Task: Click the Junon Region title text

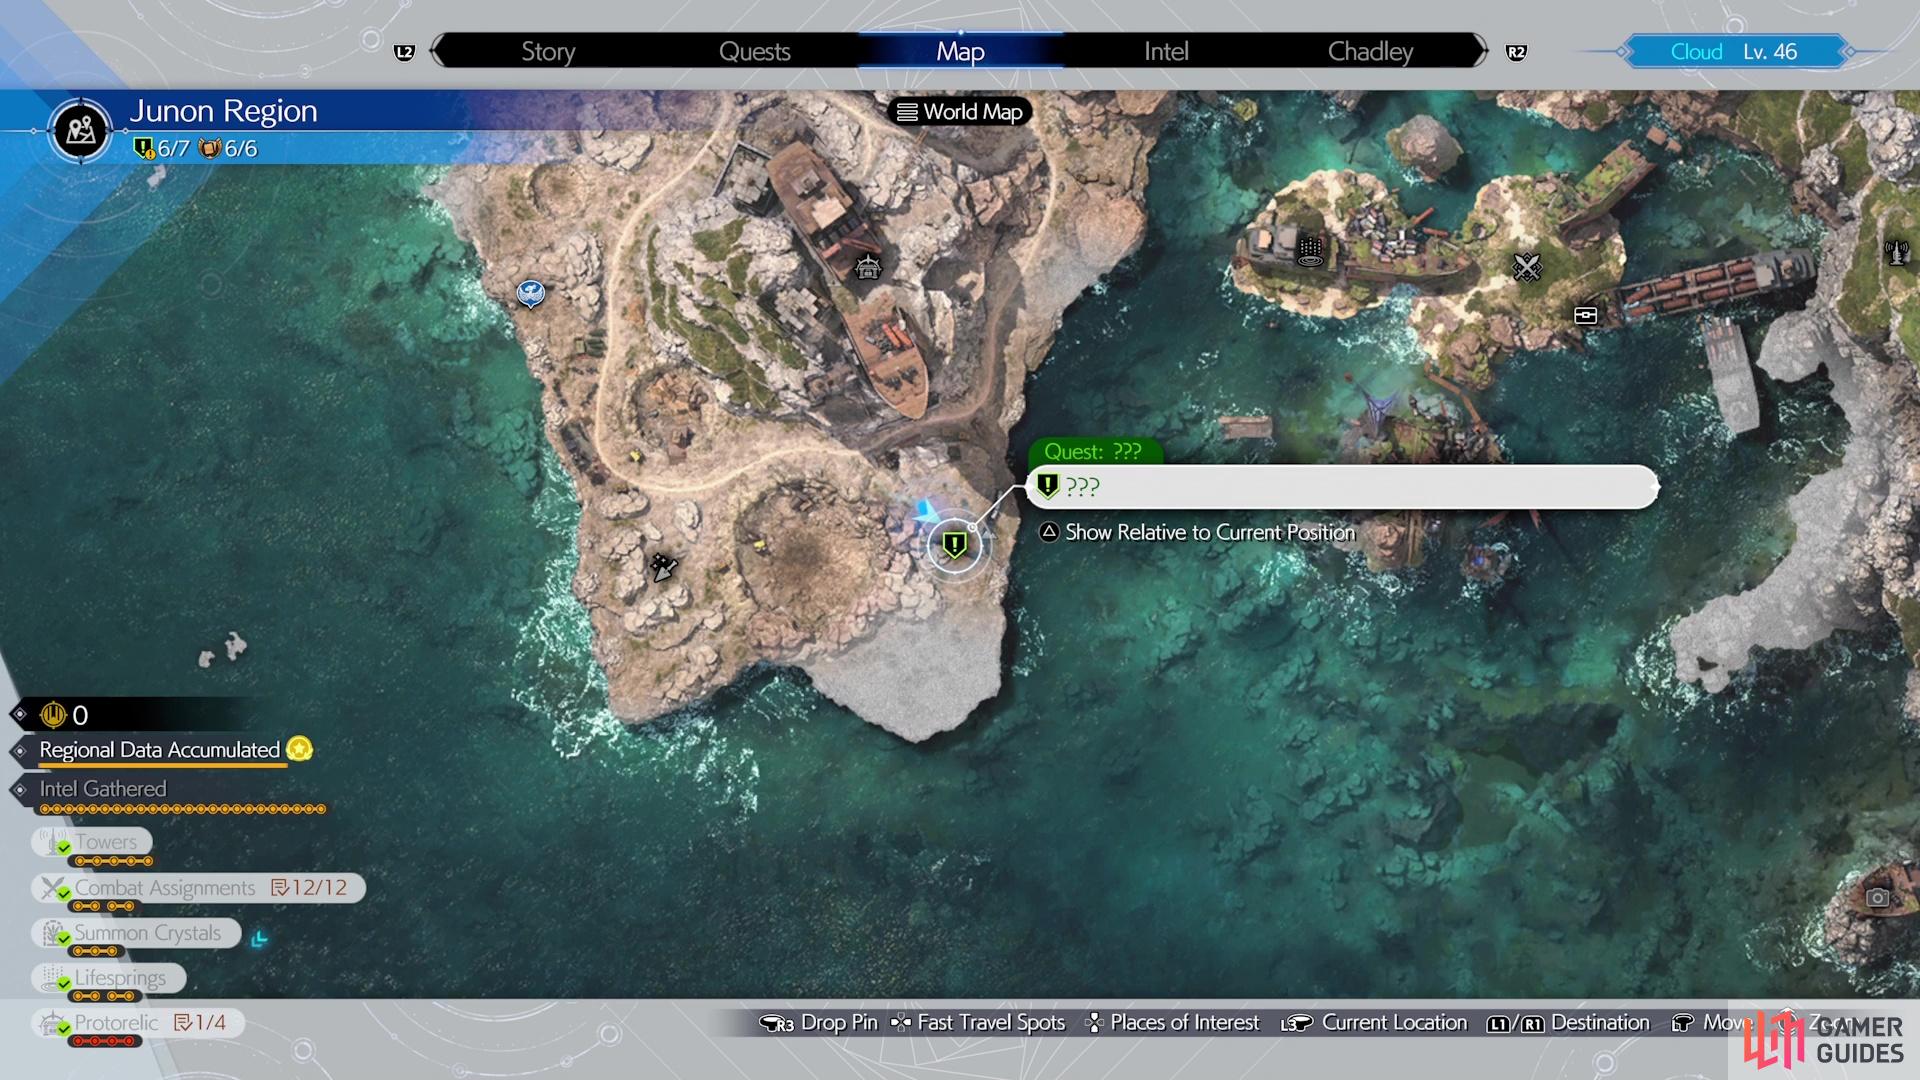Action: tap(223, 111)
